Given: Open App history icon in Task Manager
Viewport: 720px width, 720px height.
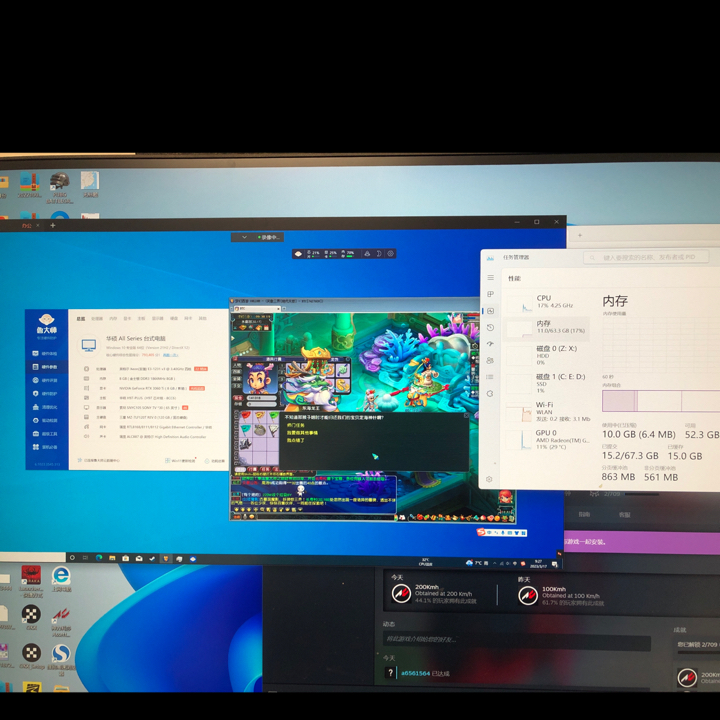Looking at the screenshot, I should [x=490, y=327].
